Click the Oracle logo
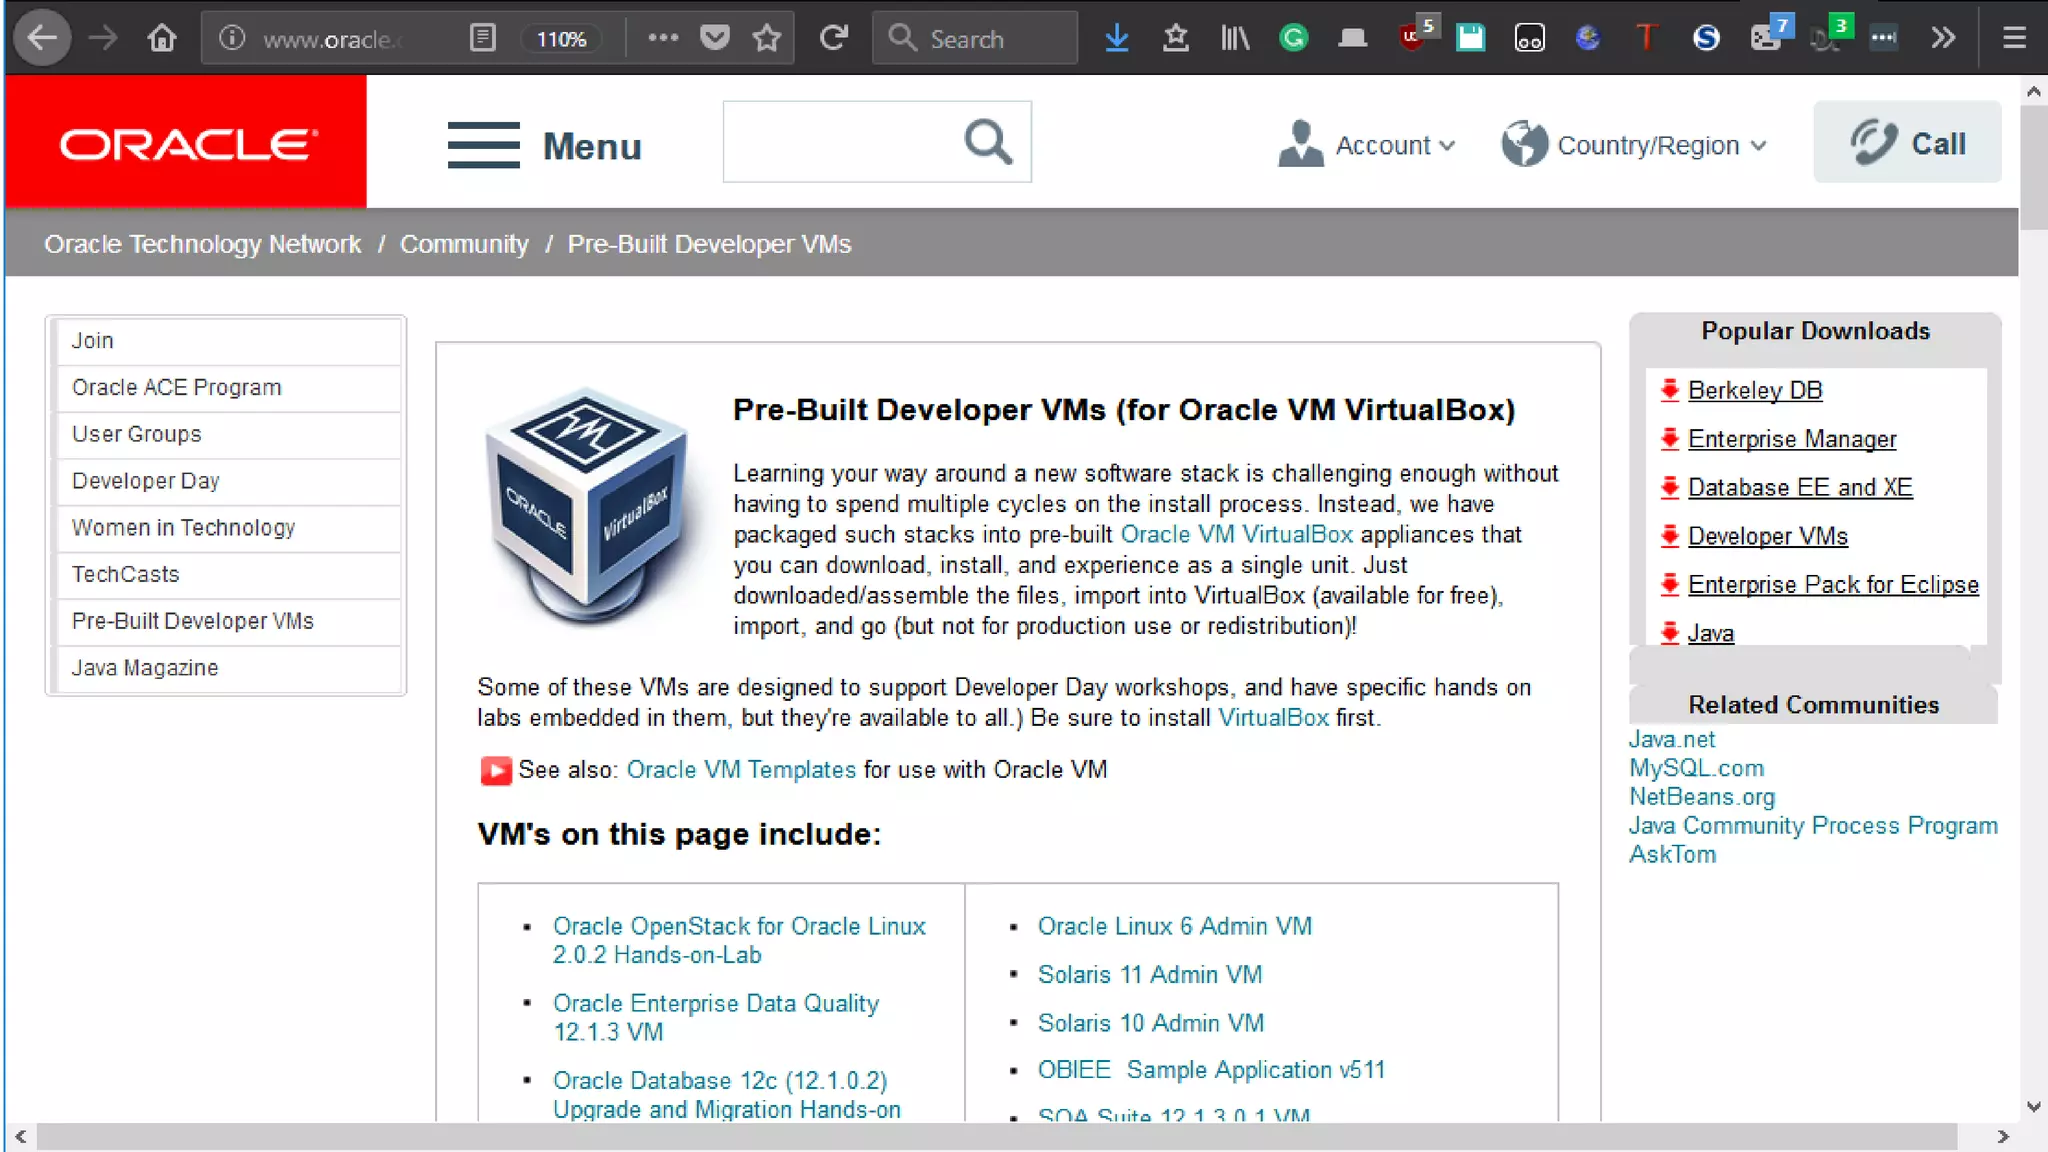2048x1152 pixels. [x=186, y=142]
